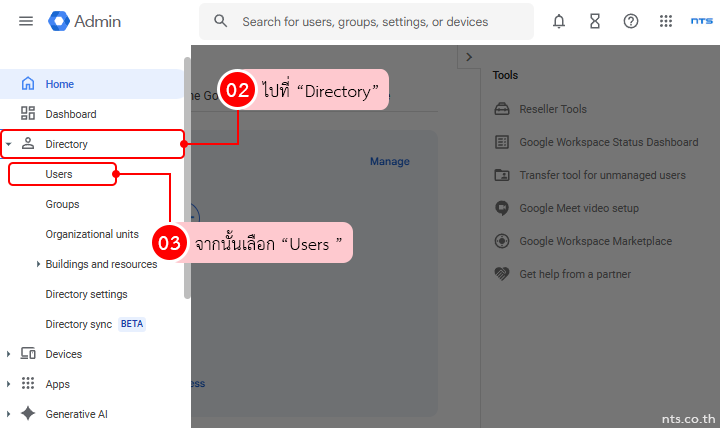Expand the Apps section arrow
The width and height of the screenshot is (720, 428).
click(x=9, y=384)
